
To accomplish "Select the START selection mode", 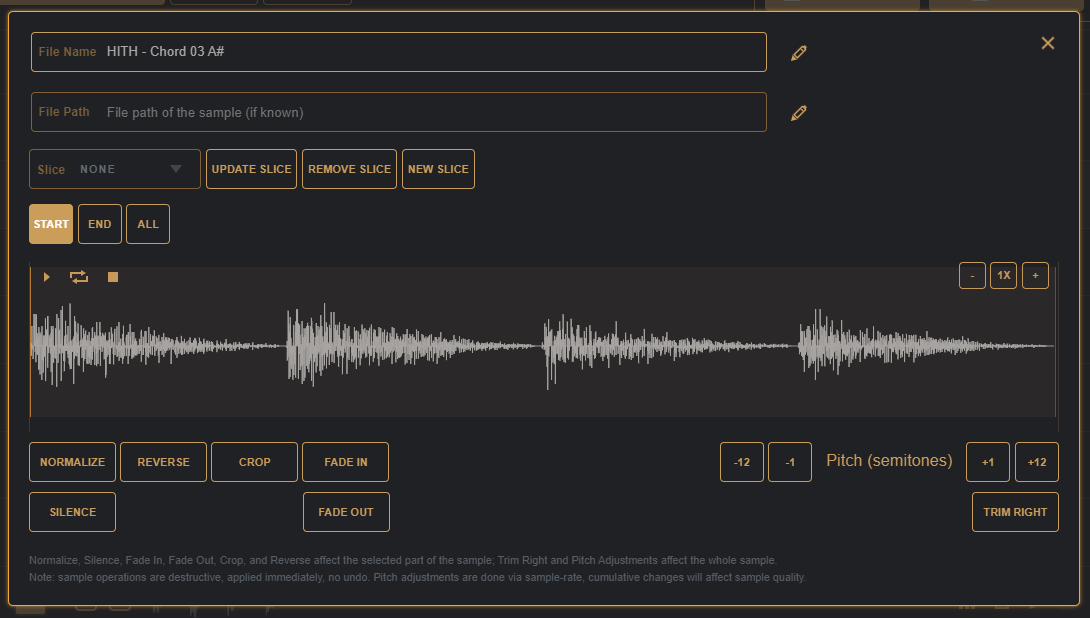I will click(x=51, y=224).
